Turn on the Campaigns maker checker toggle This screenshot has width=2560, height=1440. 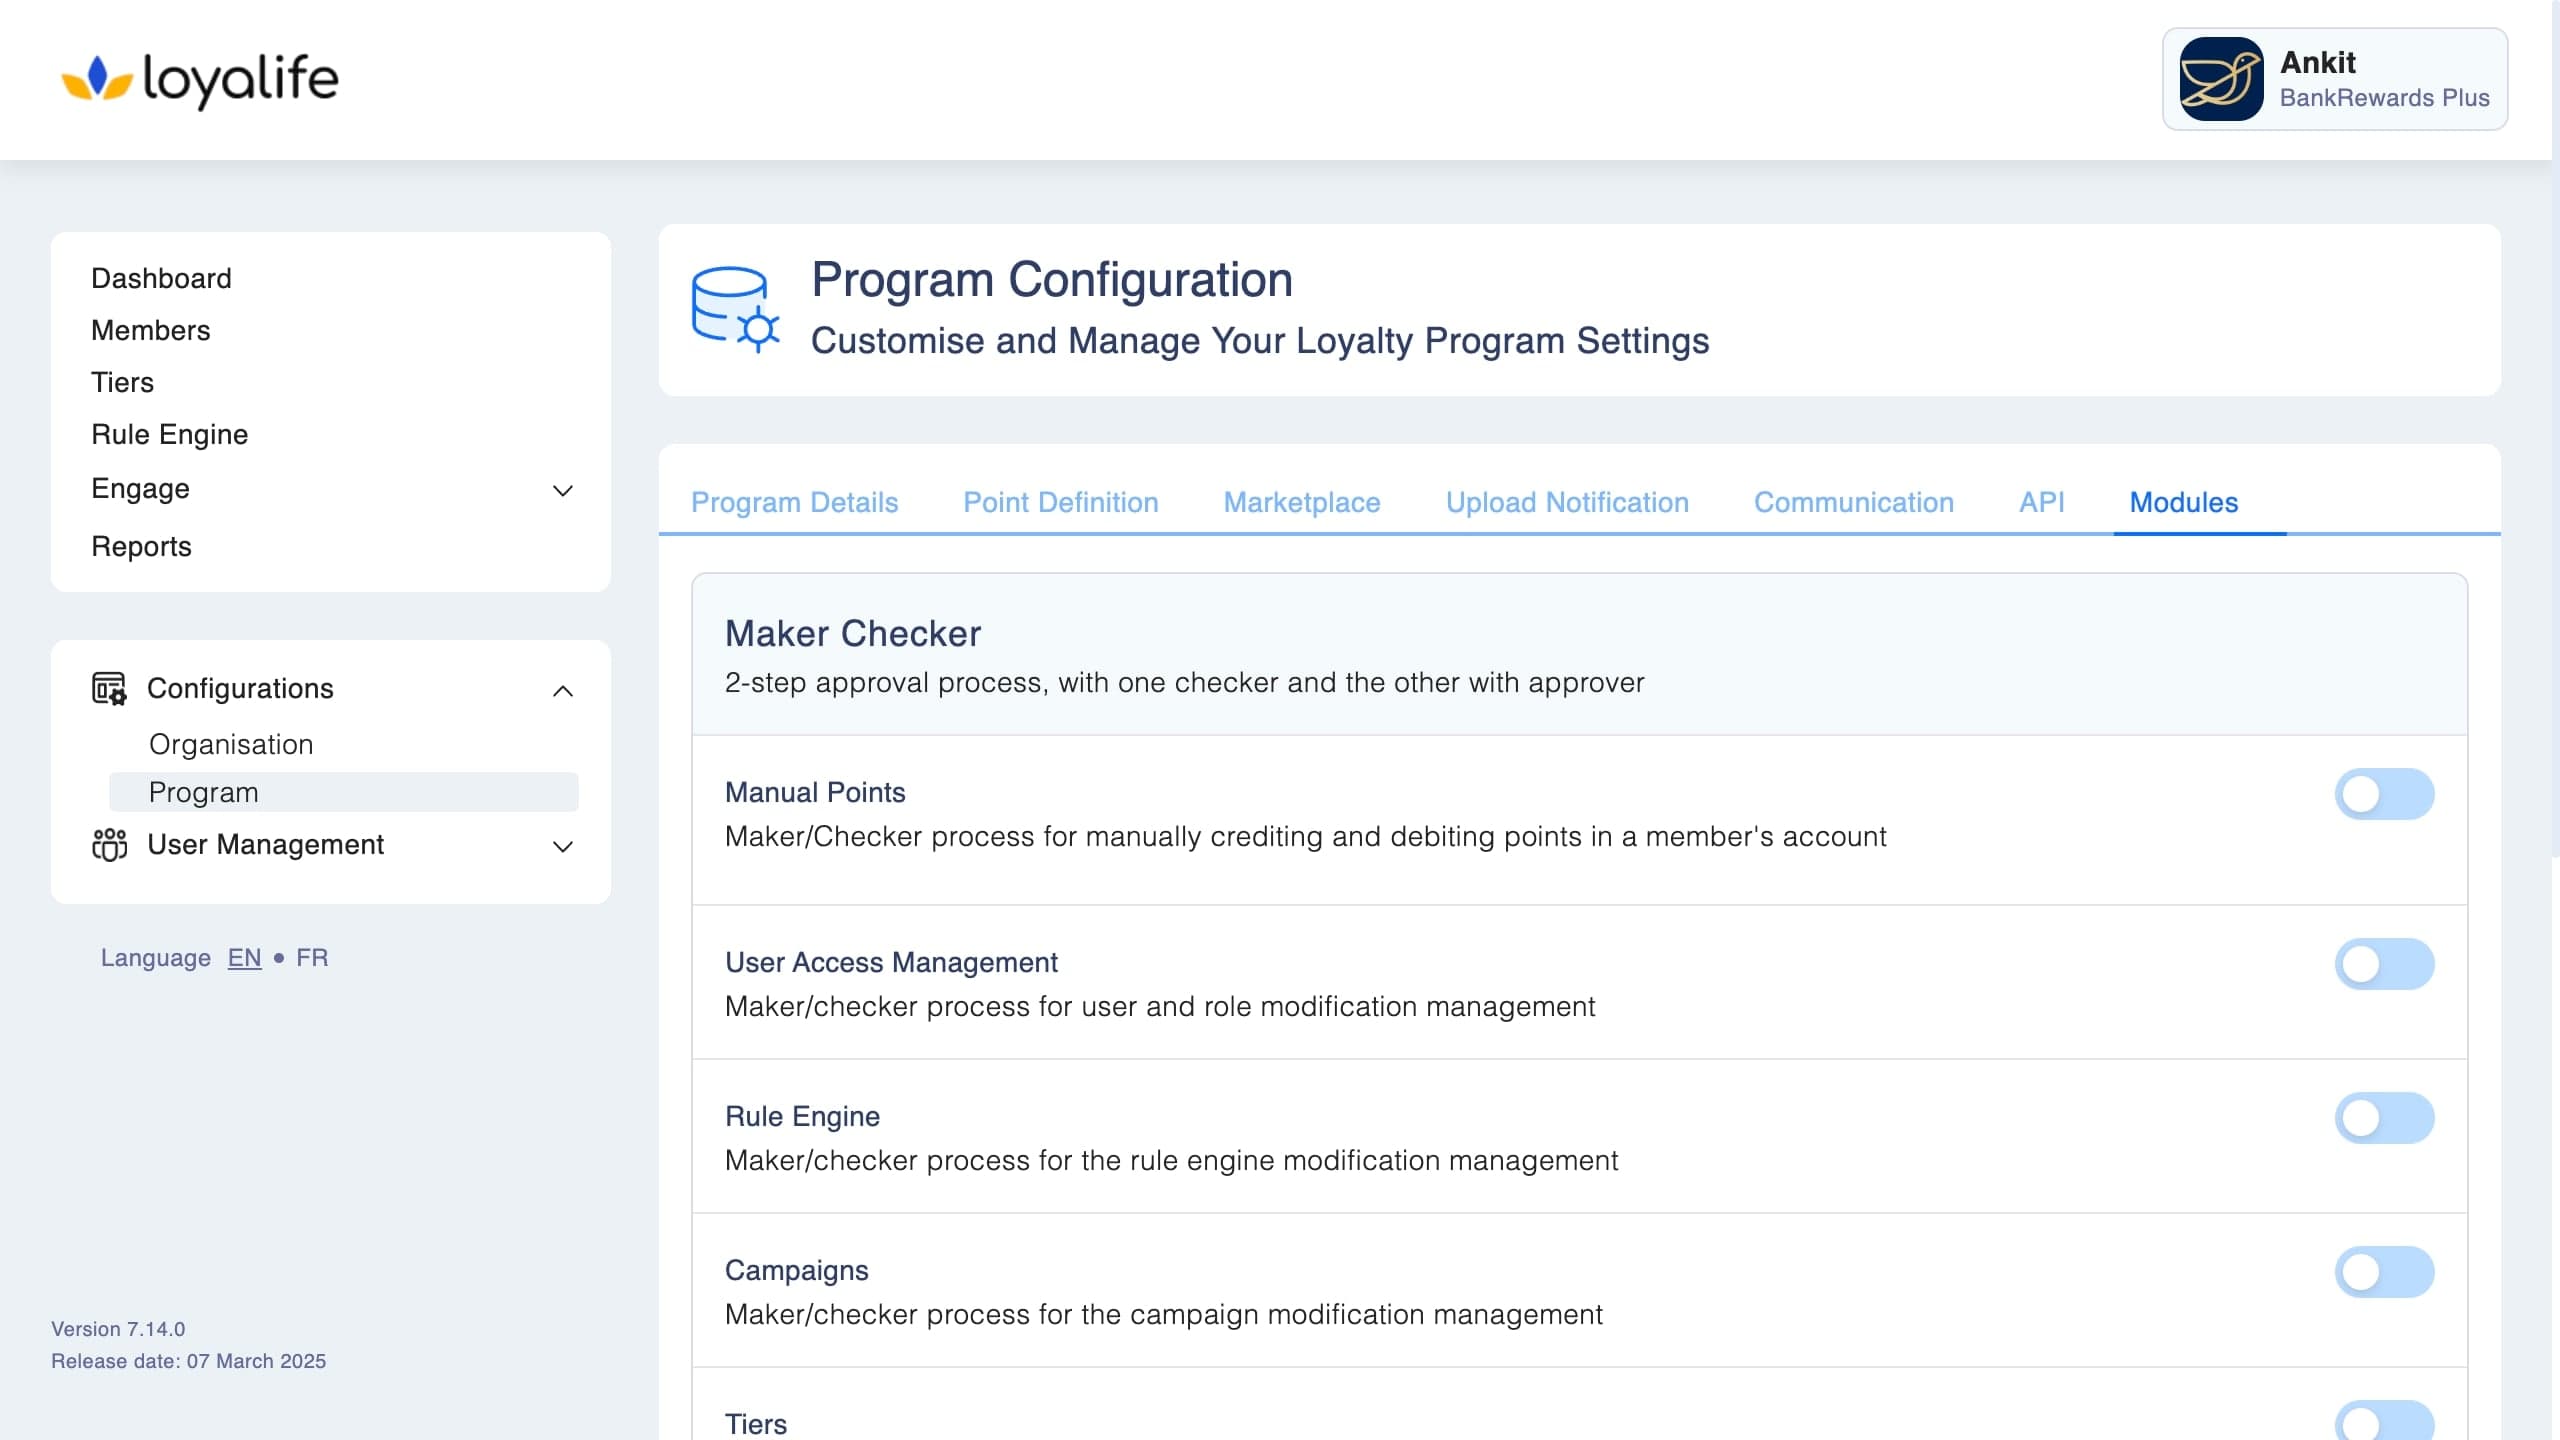[2384, 1272]
